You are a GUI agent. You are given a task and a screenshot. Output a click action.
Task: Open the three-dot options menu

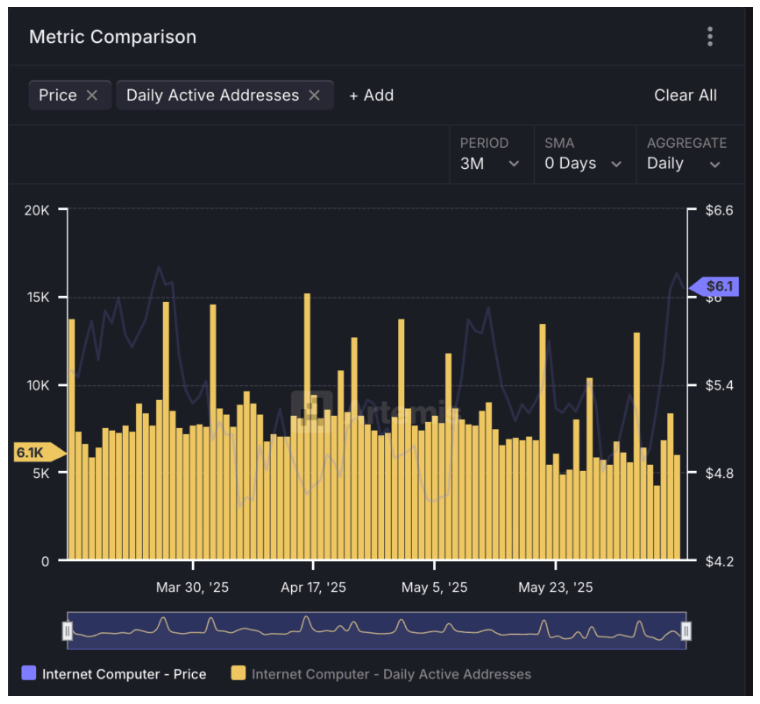coord(710,37)
